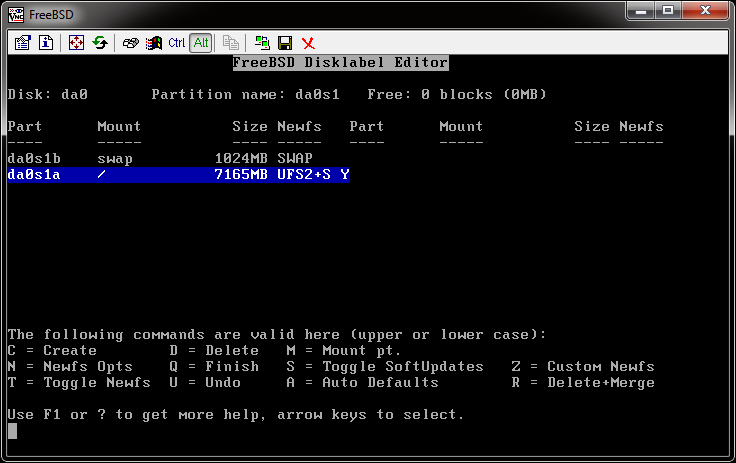Screen dimensions: 736x463
Task: Minimize the FreeBSD VNC window
Action: click(x=641, y=11)
